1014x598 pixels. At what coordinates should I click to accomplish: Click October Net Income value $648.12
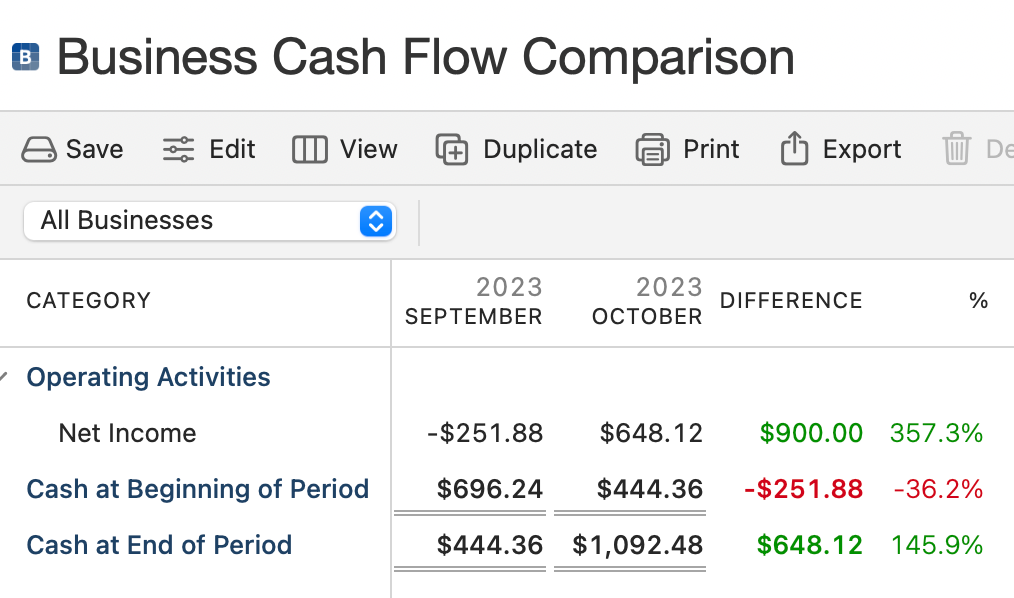(651, 433)
